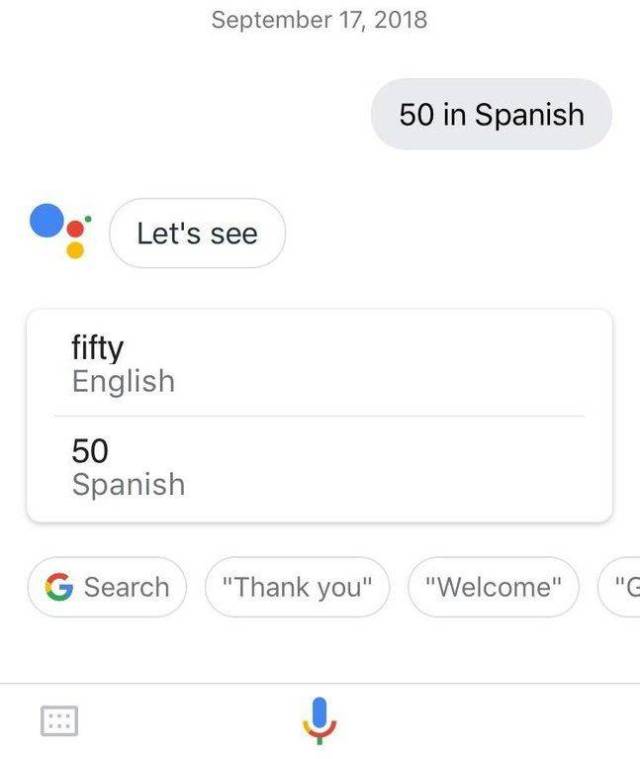Click the large blue dot of Assistant logo

point(47,219)
